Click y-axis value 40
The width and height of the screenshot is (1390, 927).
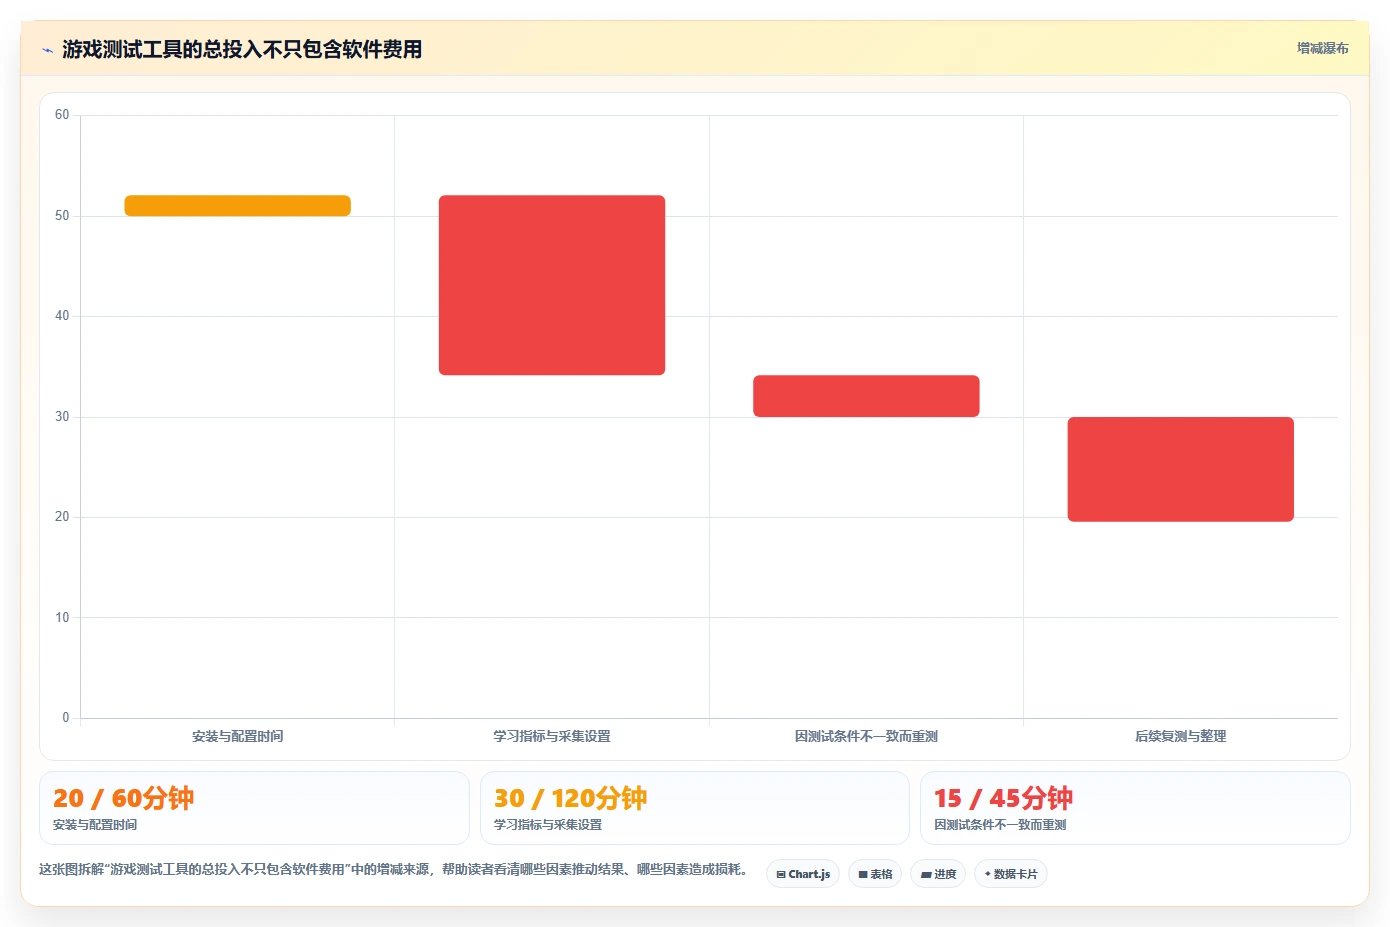(x=62, y=316)
